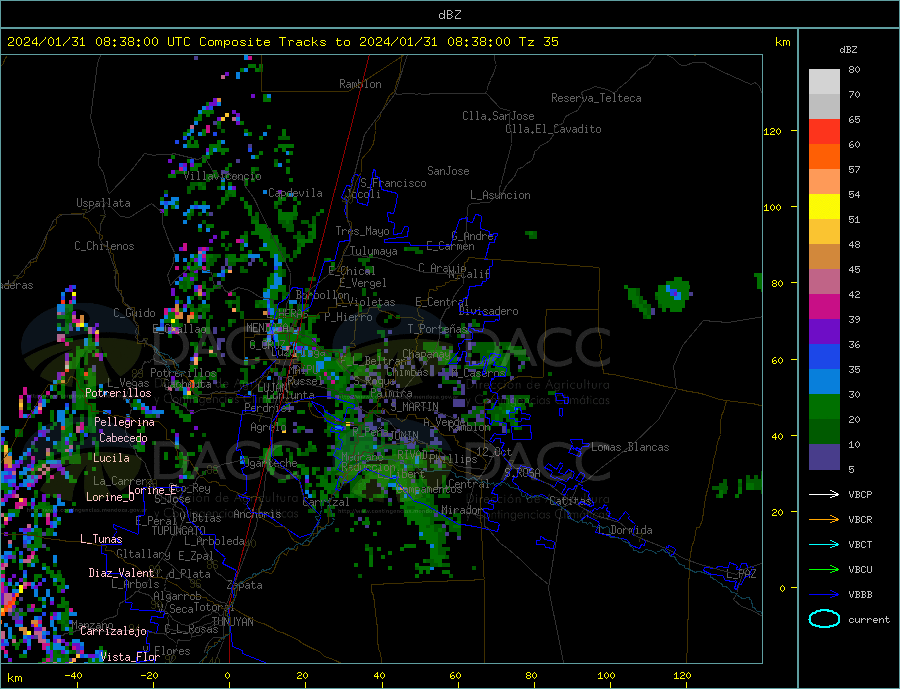Click the Palmira place label
Screen dimensions: 900x689
pyautogui.click(x=391, y=393)
